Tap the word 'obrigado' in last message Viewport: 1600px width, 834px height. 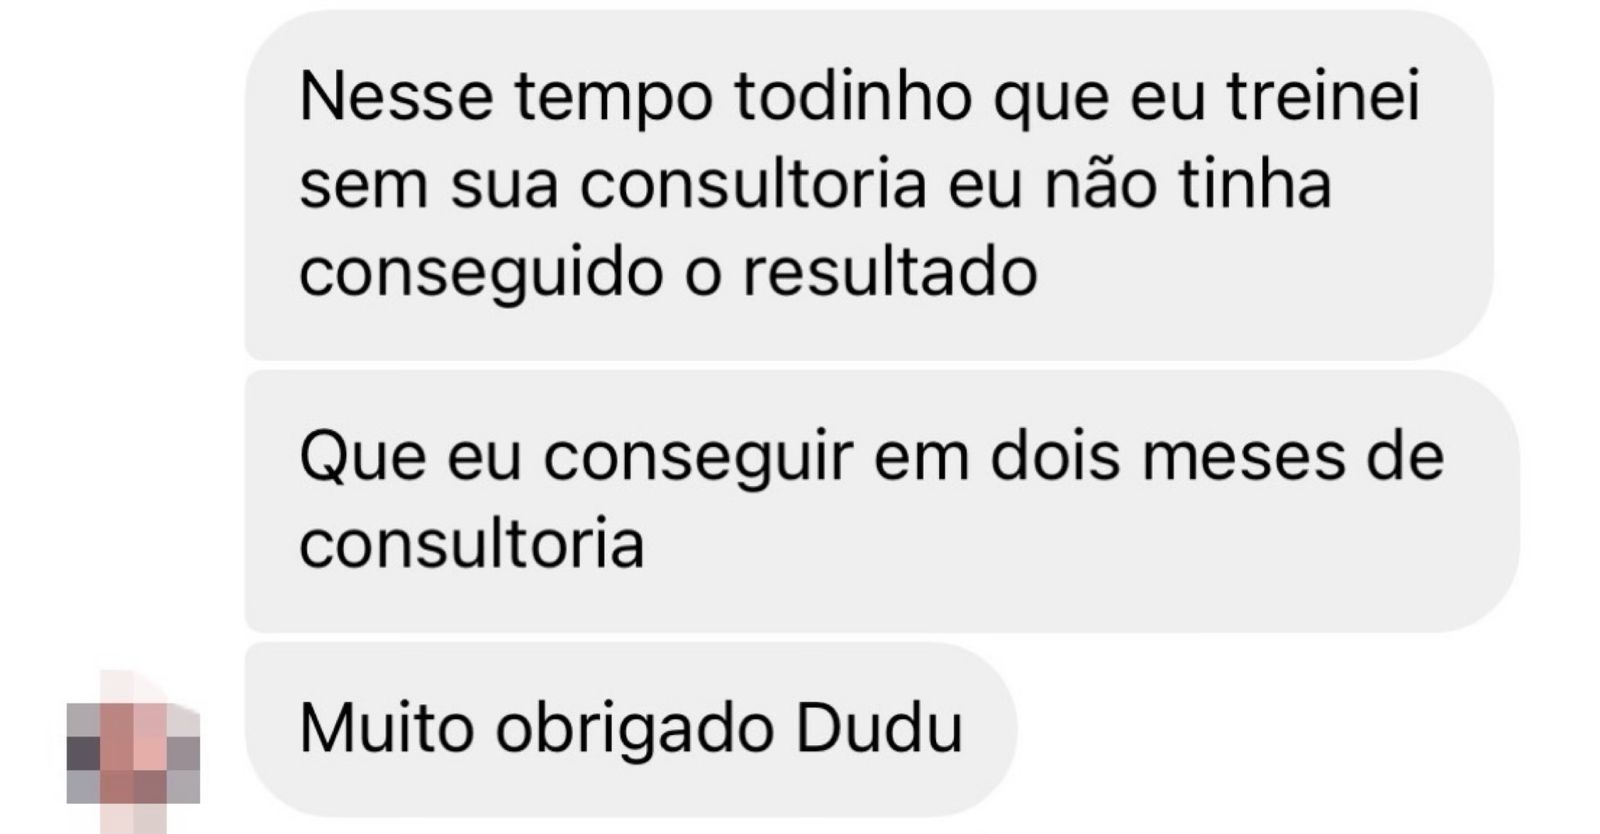[x=635, y=731]
